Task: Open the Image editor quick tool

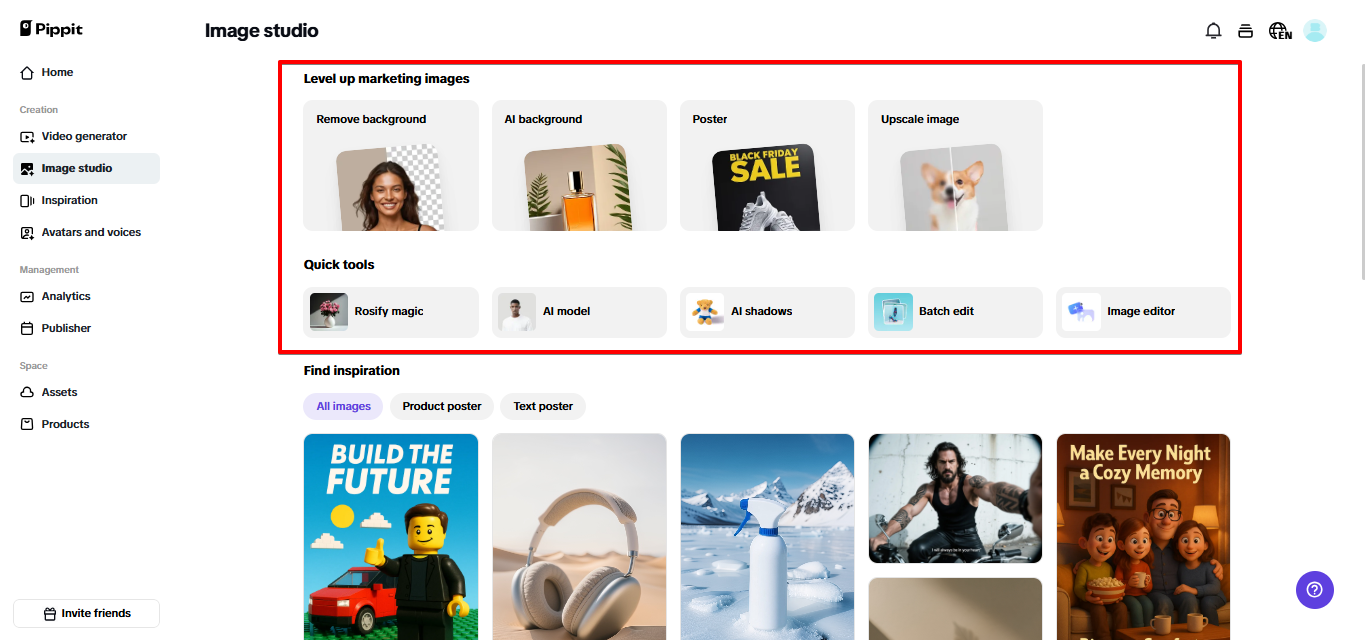Action: click(1143, 312)
